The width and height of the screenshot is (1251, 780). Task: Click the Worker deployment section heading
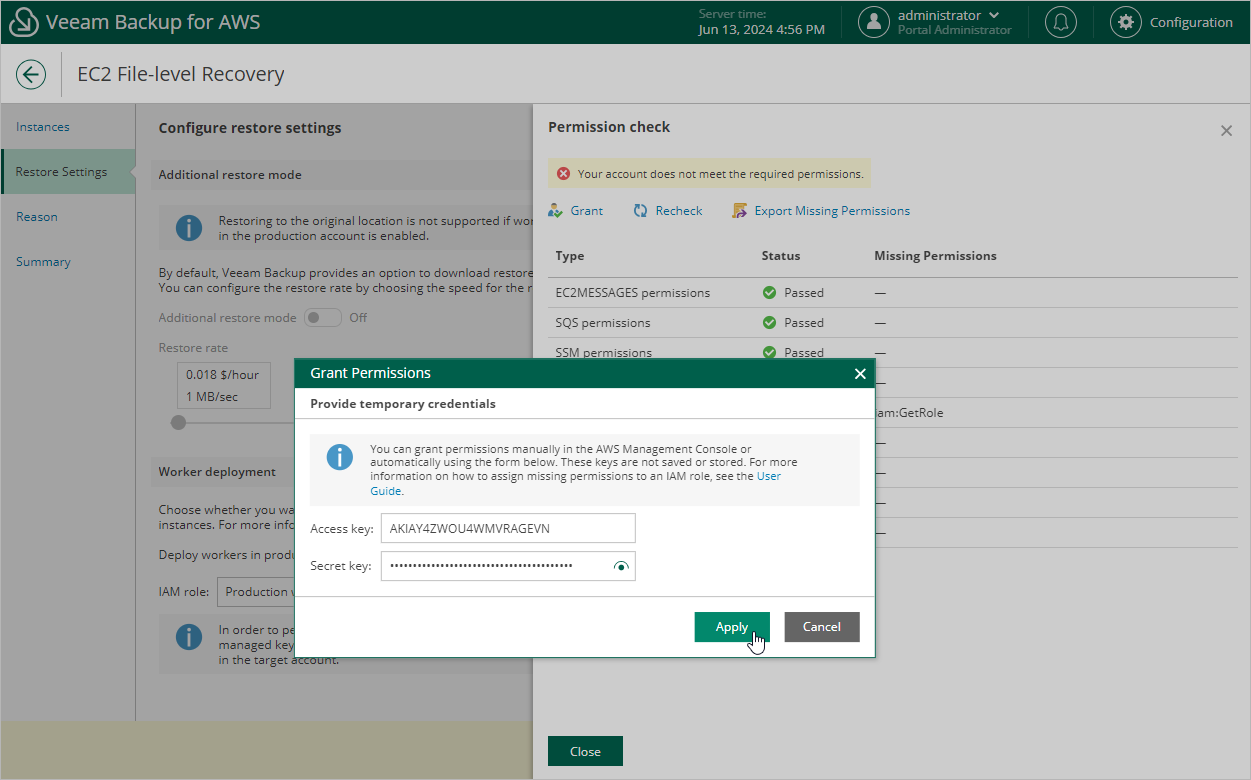pos(217,472)
